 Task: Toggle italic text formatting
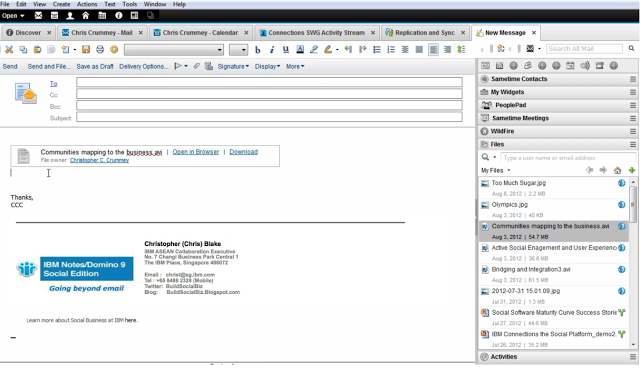[x=272, y=49]
